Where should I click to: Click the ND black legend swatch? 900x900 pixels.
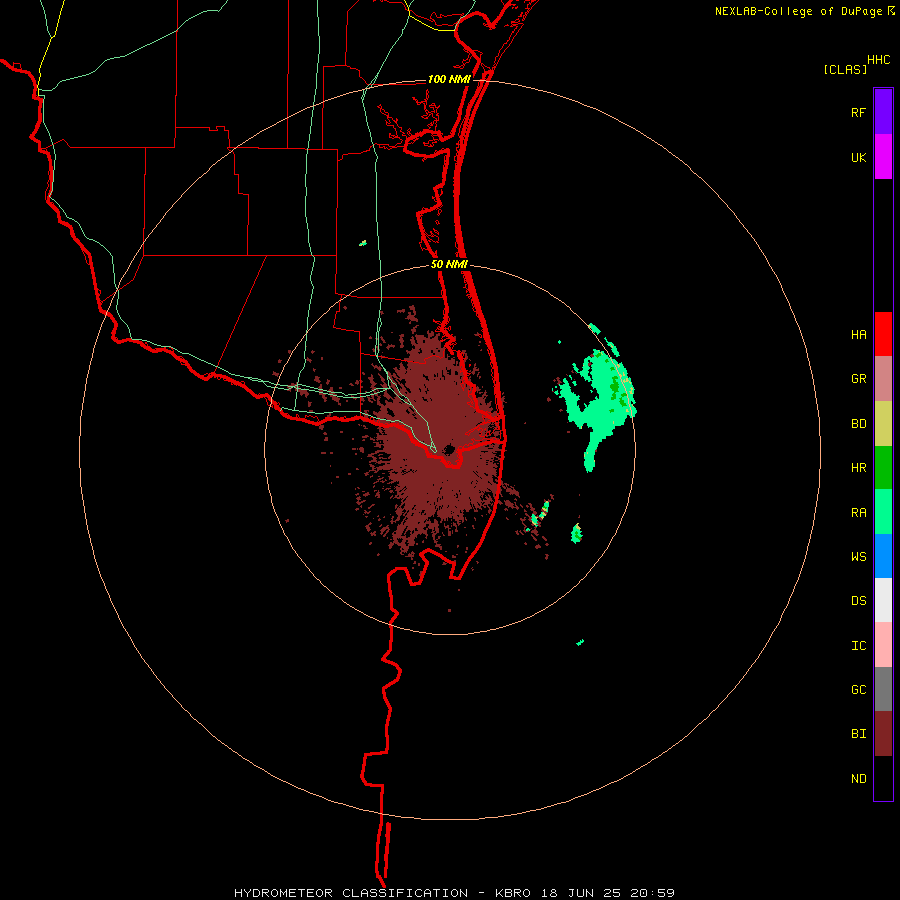(883, 778)
